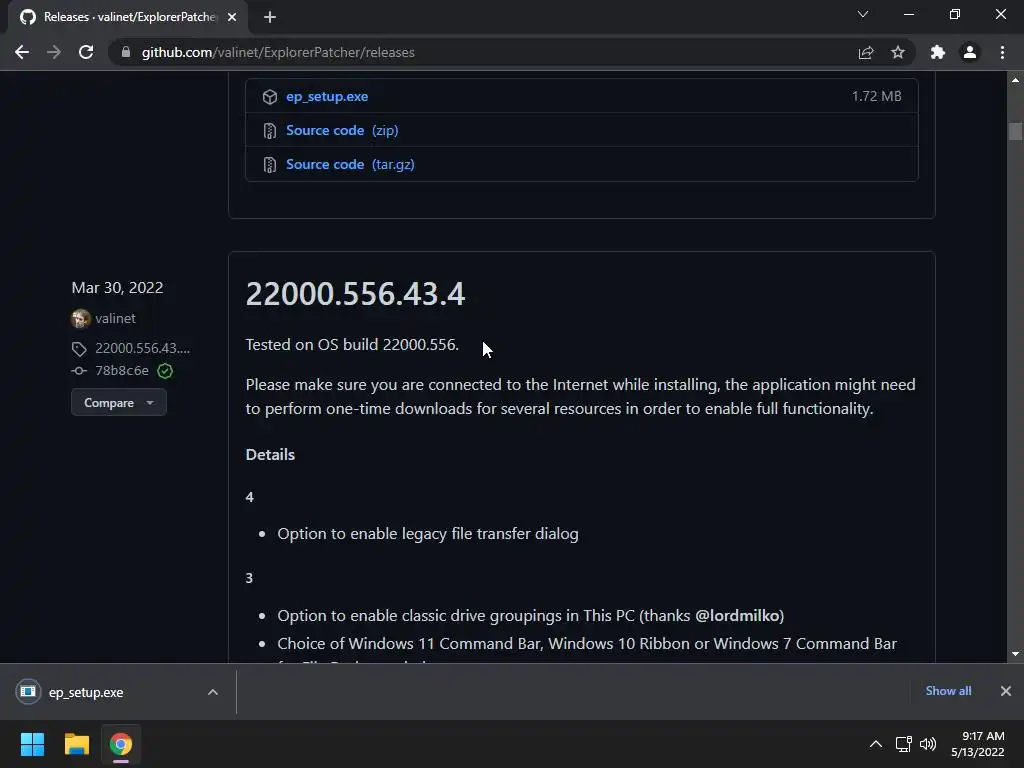Open File Explorer from taskbar
The height and width of the screenshot is (768, 1024).
(76, 744)
